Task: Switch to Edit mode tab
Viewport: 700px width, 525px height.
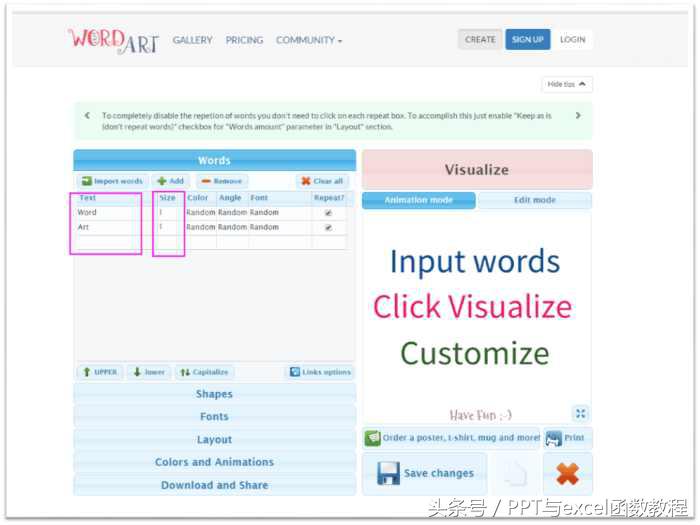Action: 535,200
